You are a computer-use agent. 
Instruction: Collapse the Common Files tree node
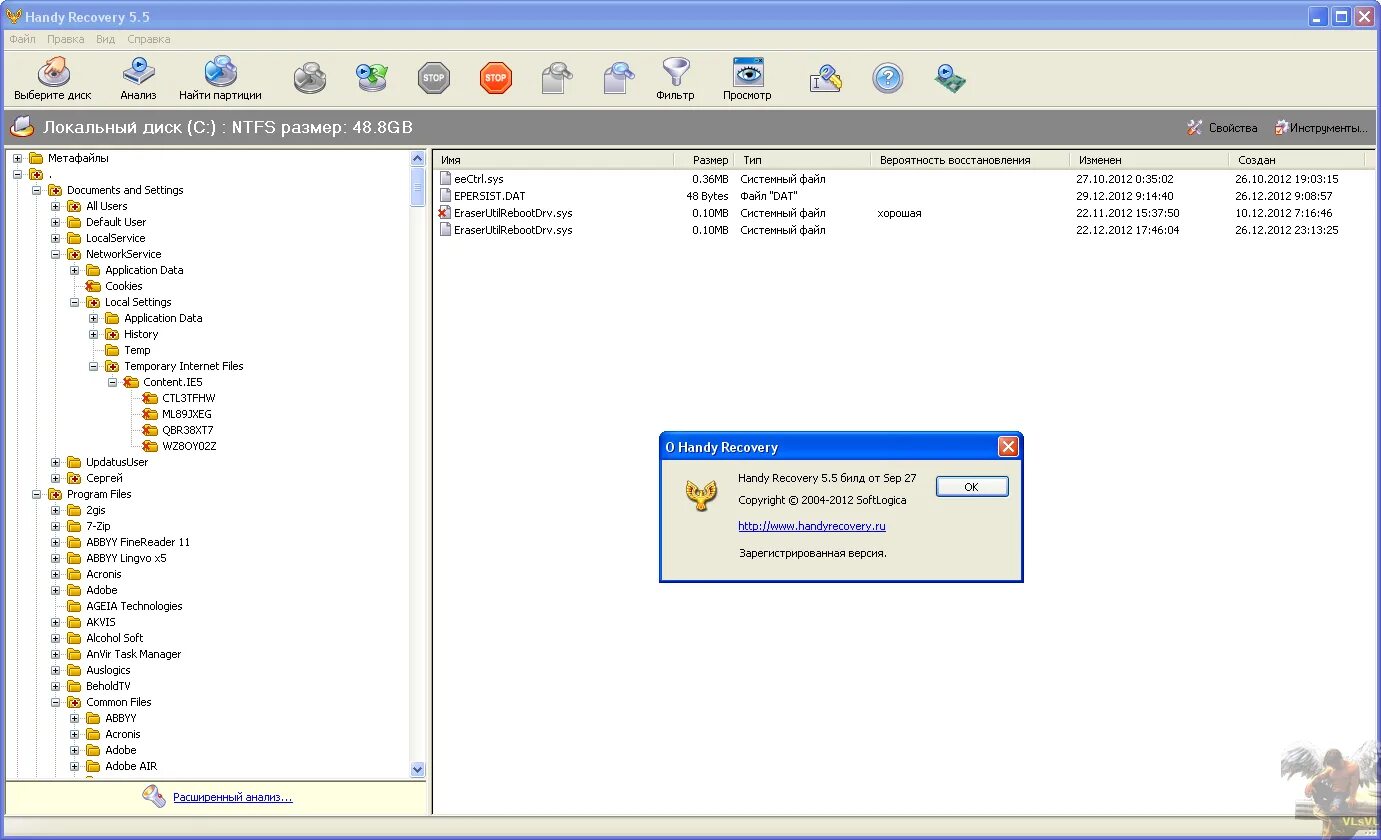coord(56,702)
